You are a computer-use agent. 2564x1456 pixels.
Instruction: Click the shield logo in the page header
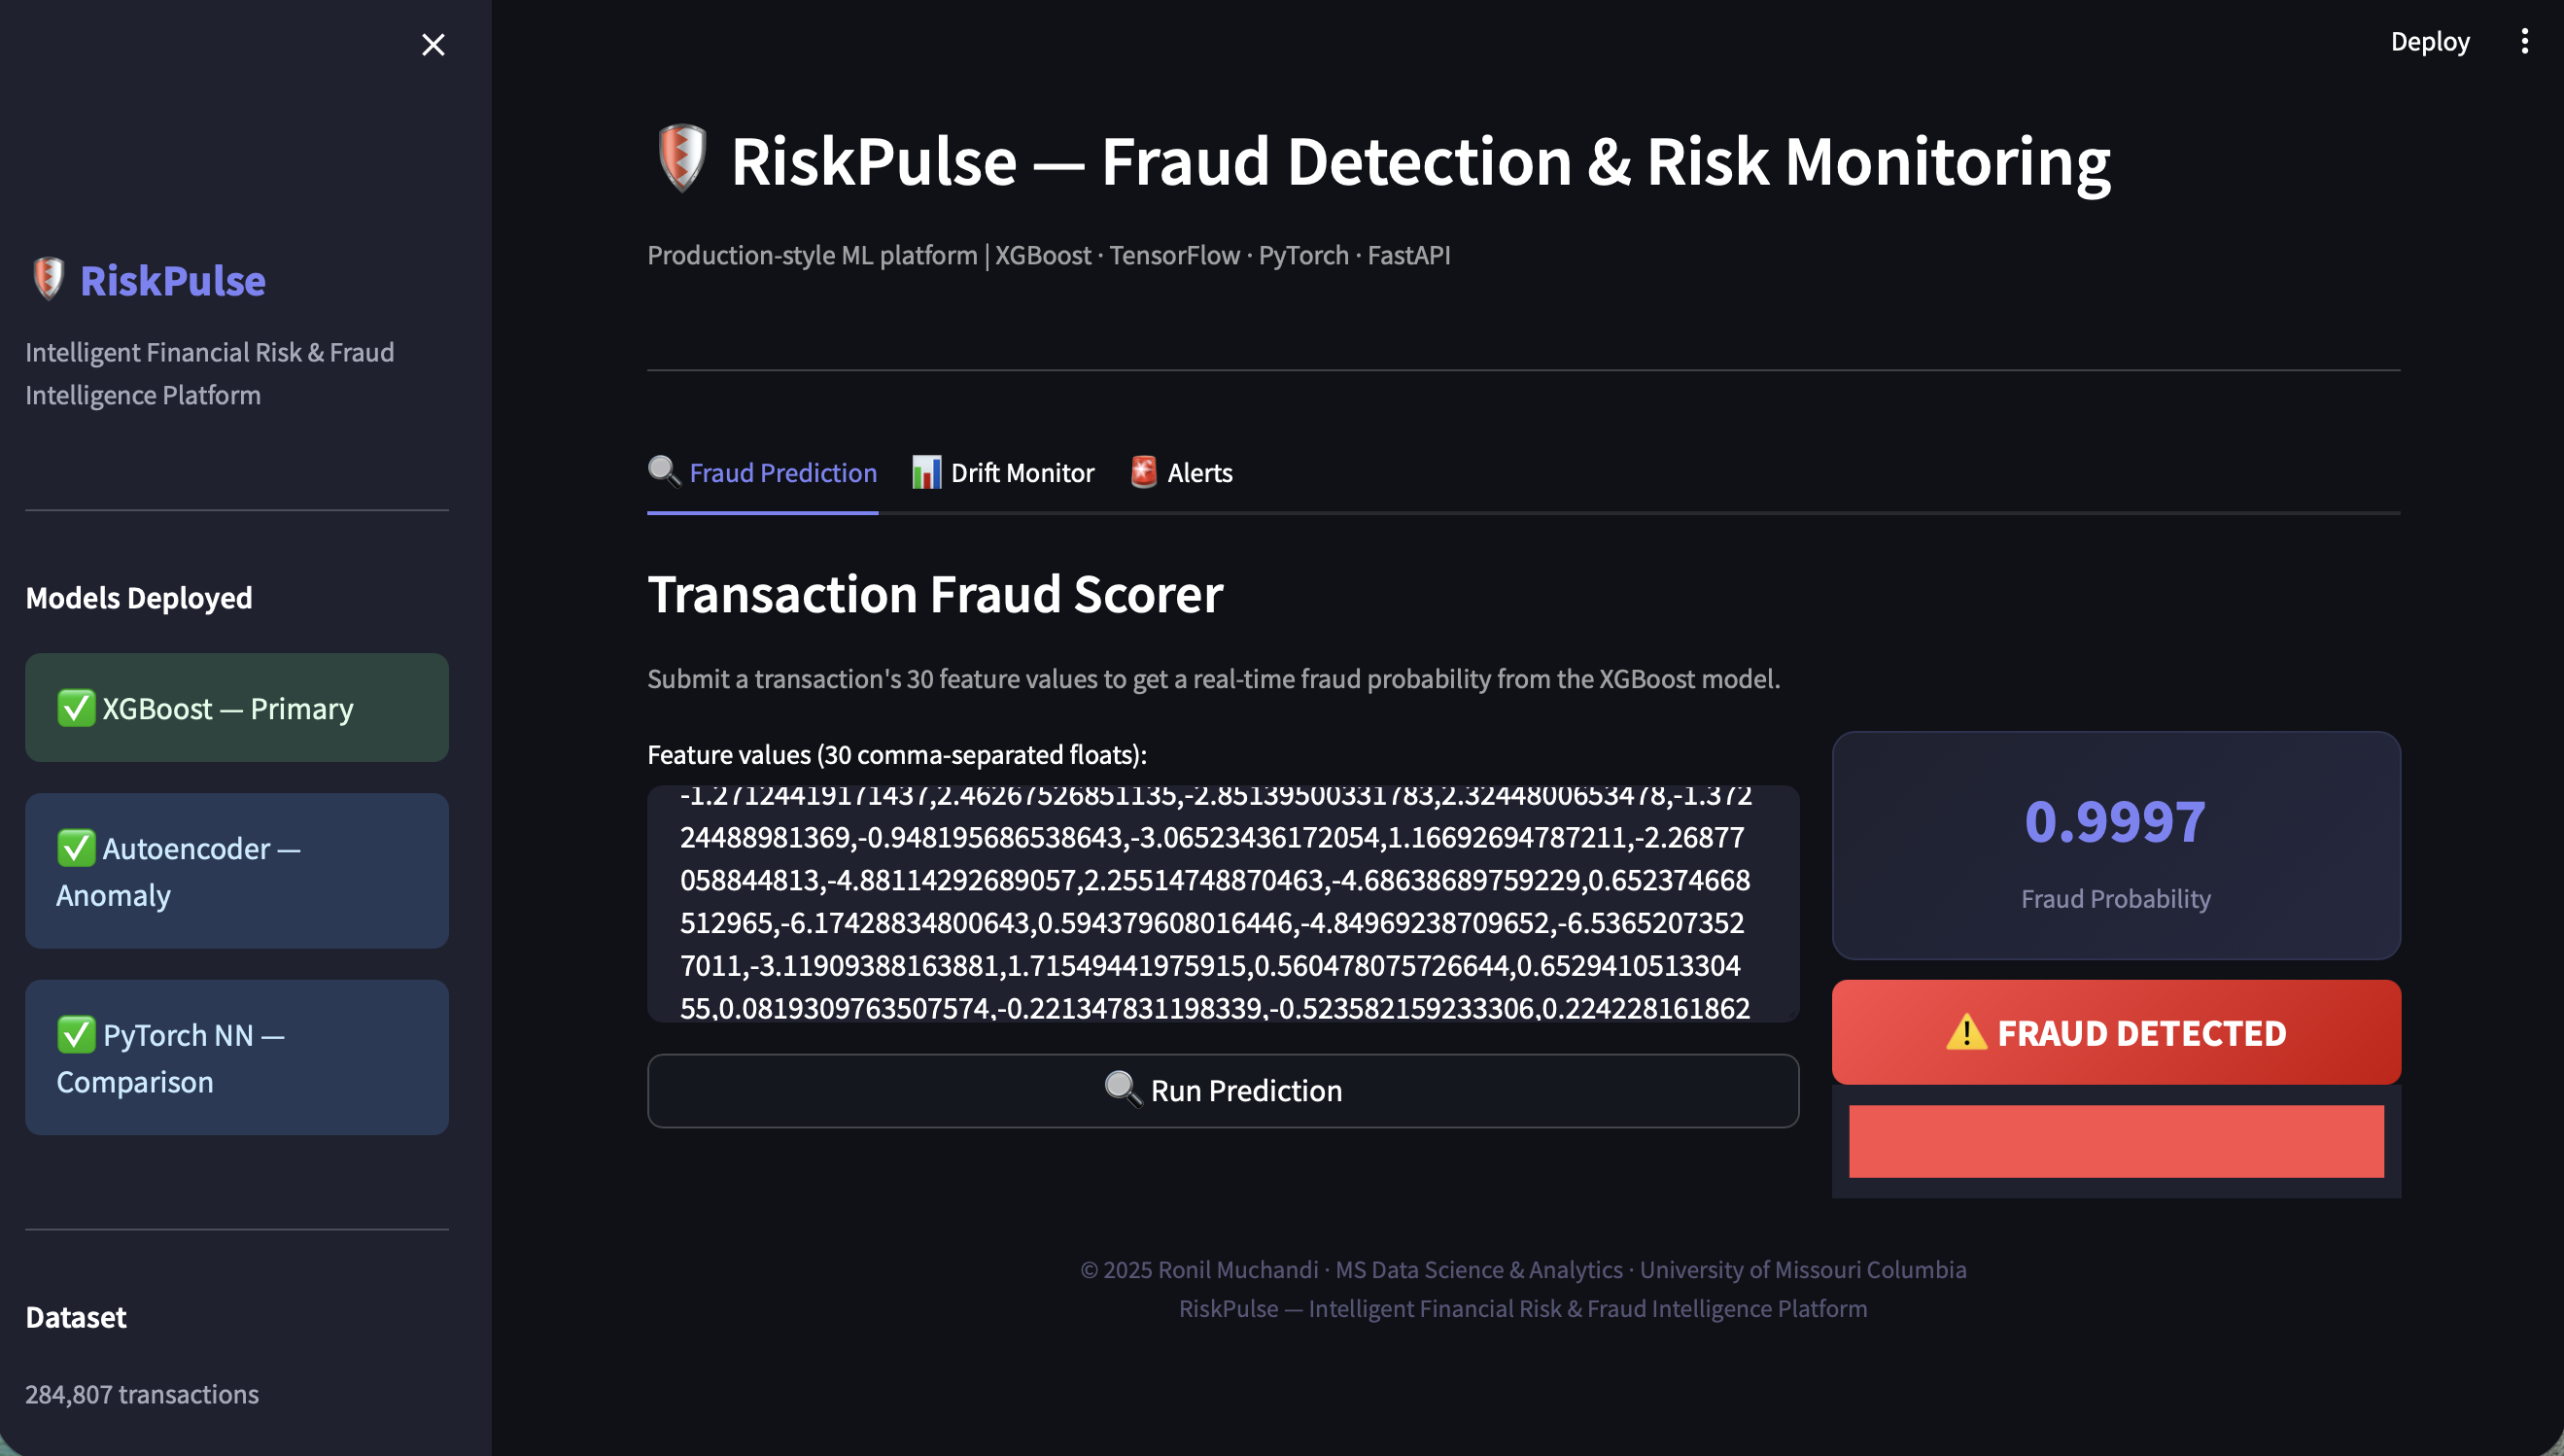tap(682, 158)
